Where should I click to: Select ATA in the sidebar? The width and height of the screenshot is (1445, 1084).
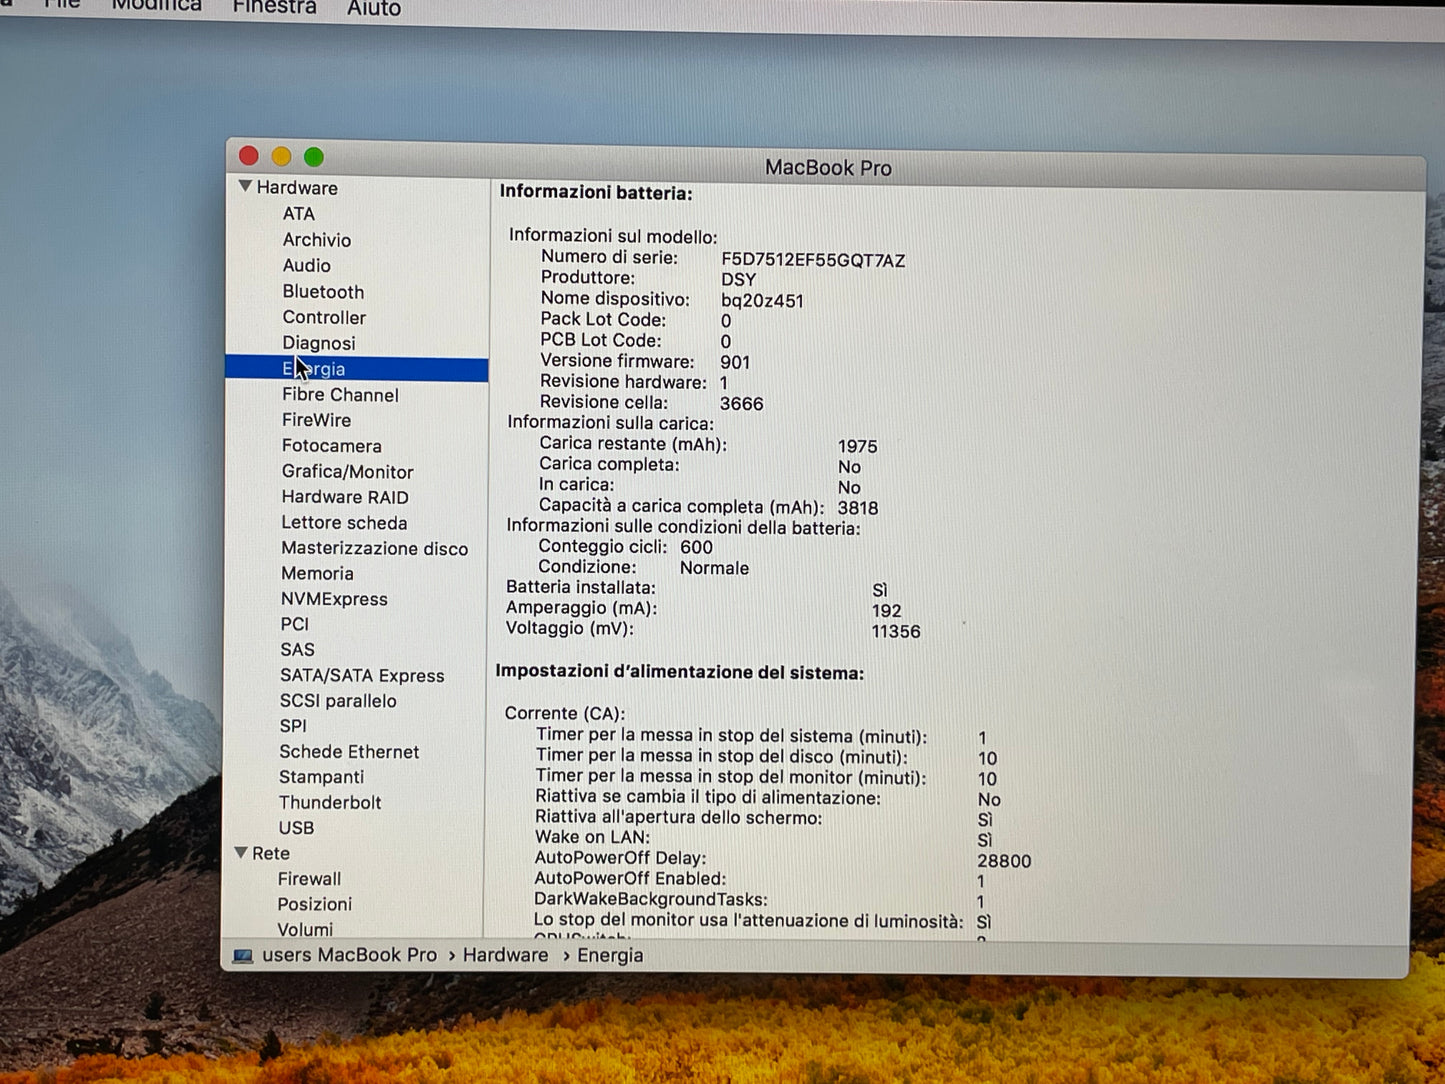[x=298, y=214]
